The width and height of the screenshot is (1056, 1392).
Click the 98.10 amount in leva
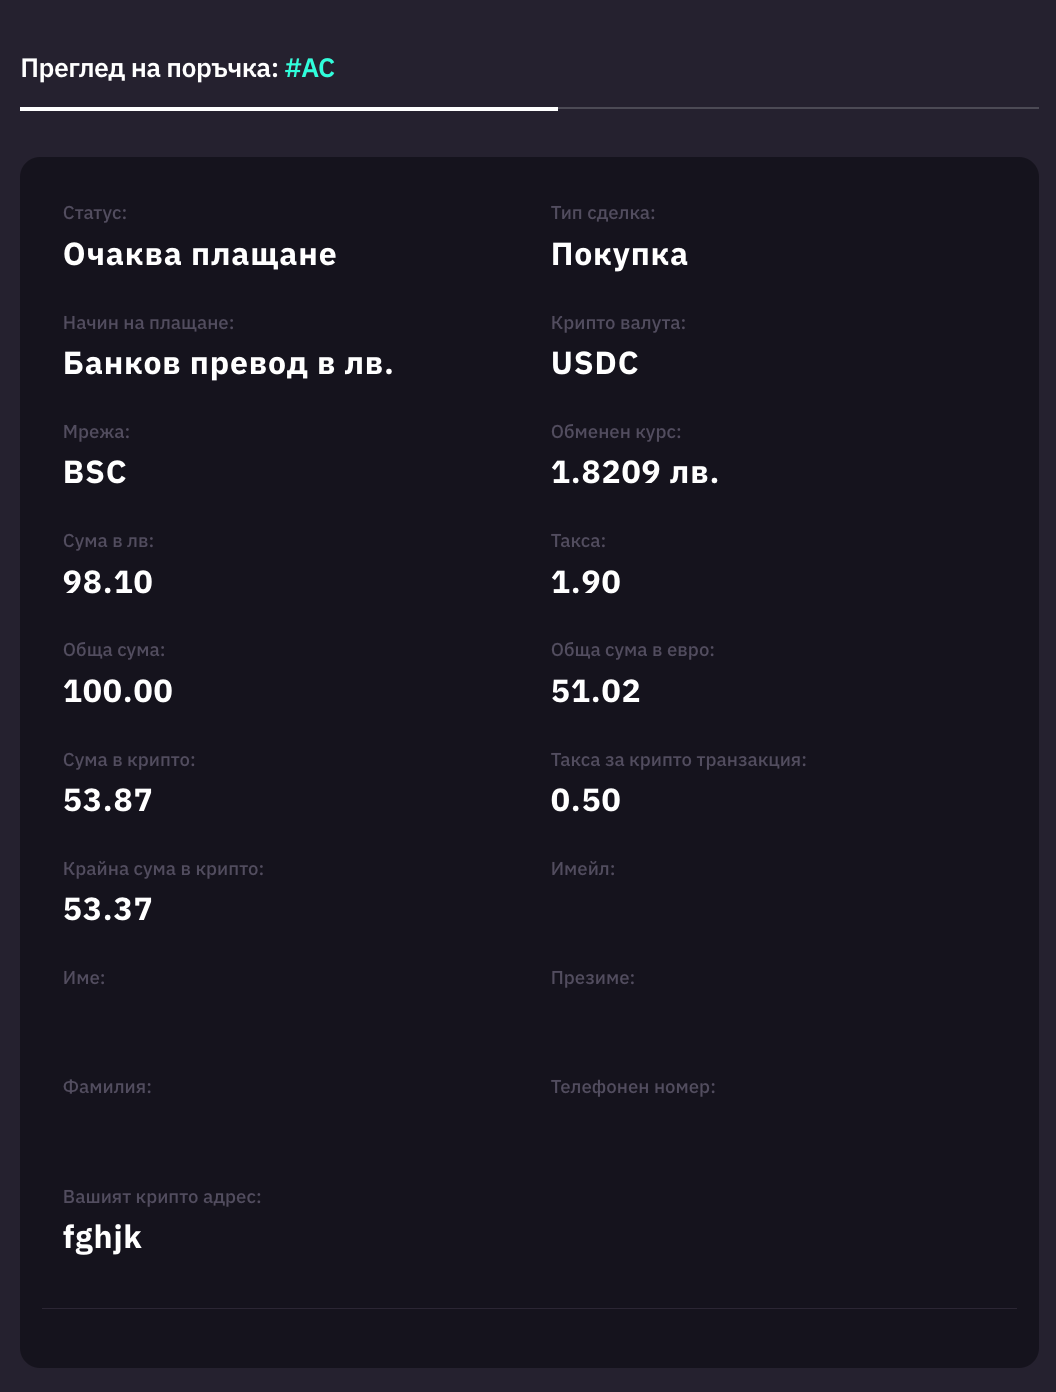(x=108, y=582)
